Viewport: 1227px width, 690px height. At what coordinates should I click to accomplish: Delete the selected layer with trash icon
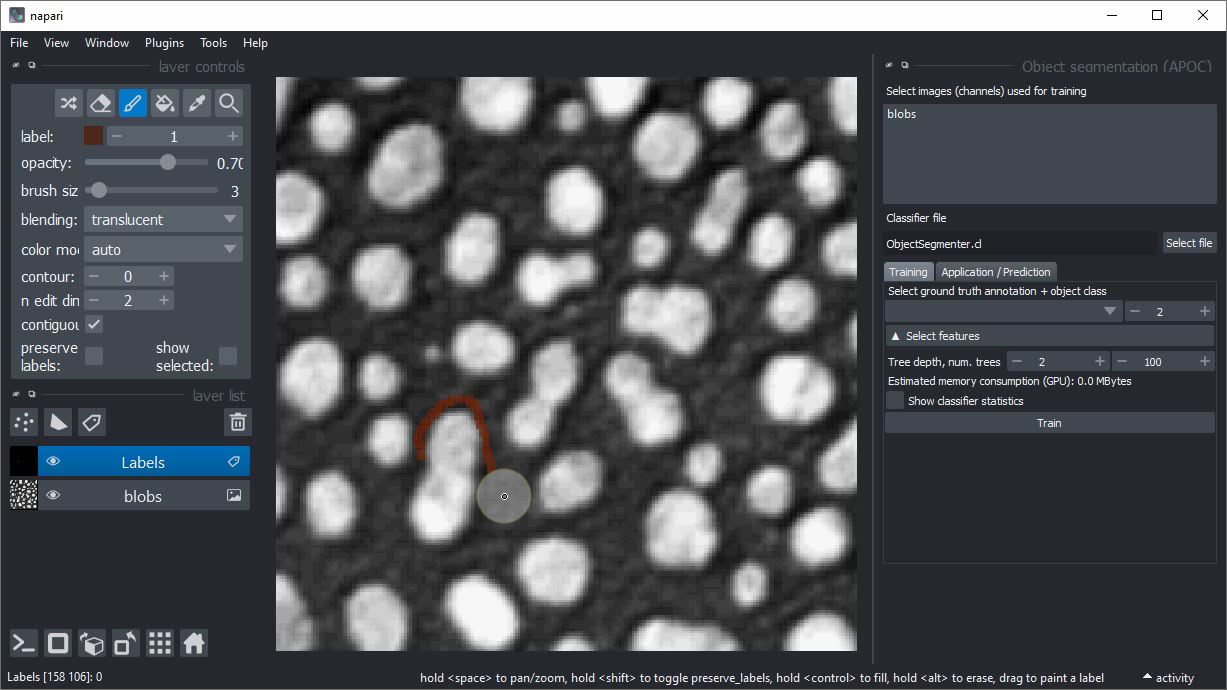click(237, 422)
